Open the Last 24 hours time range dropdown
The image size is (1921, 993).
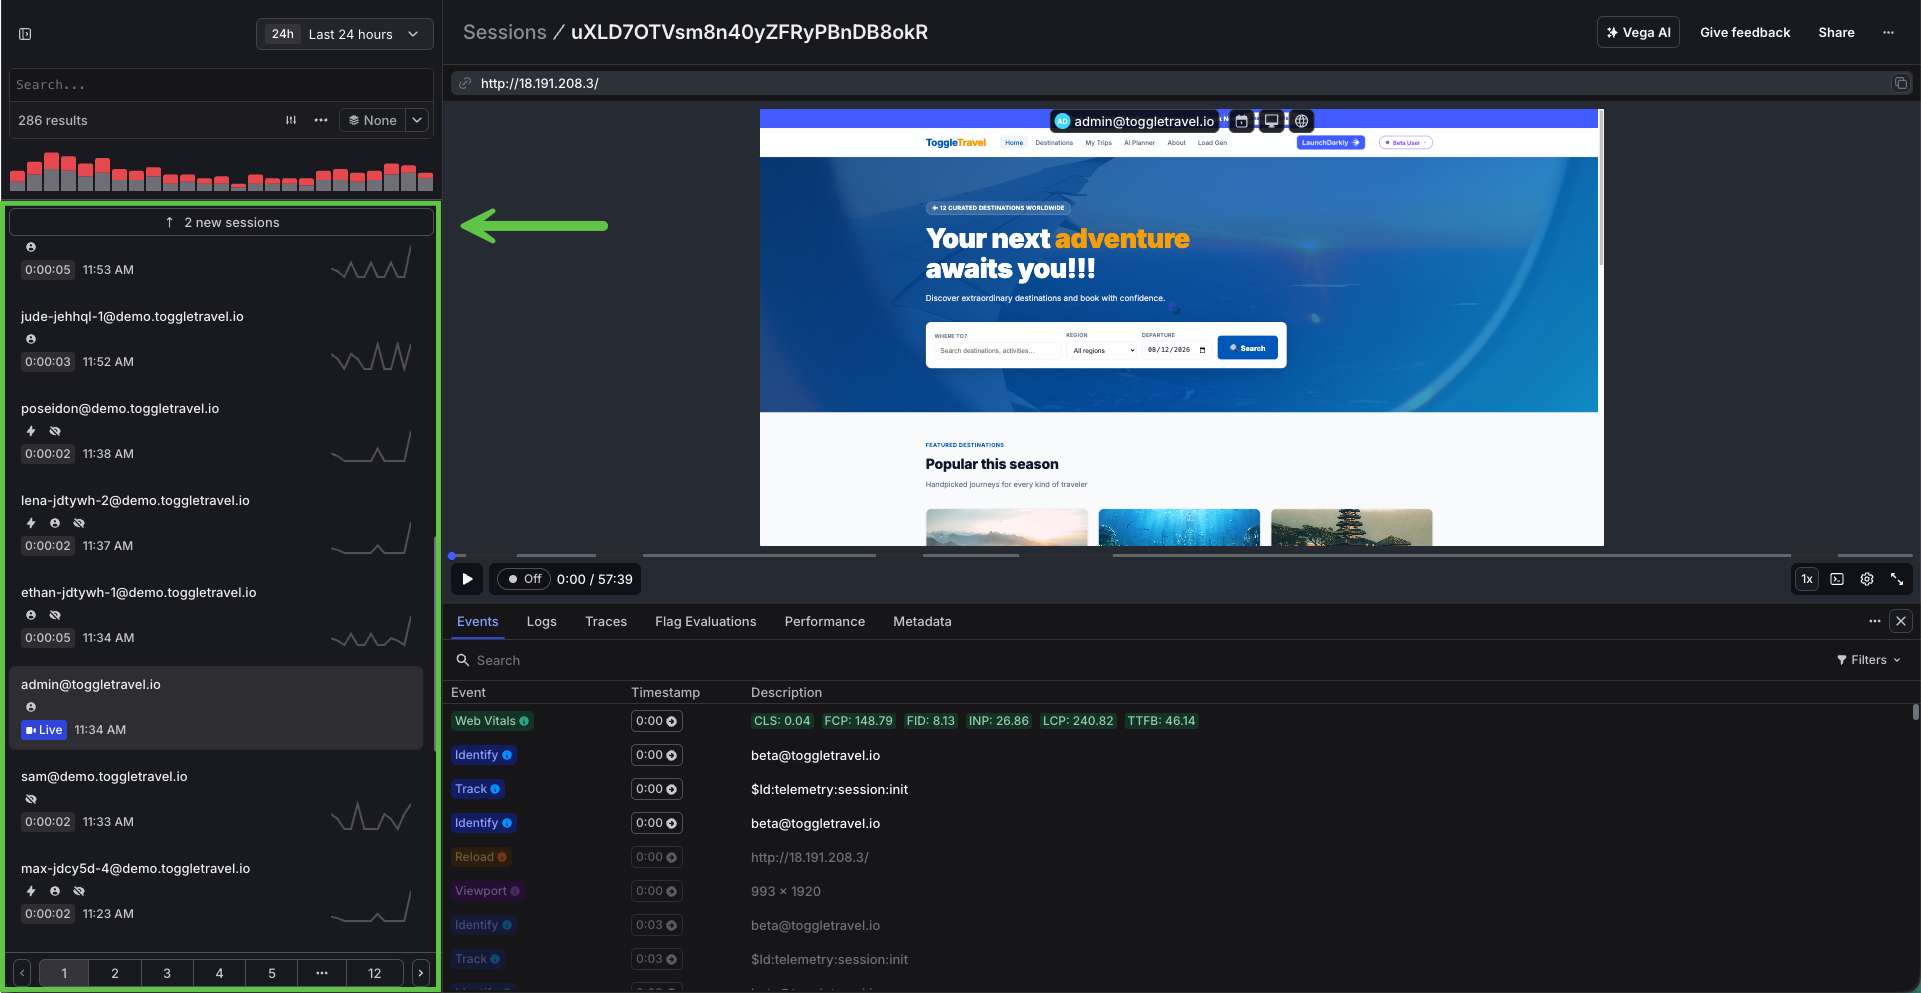[345, 34]
